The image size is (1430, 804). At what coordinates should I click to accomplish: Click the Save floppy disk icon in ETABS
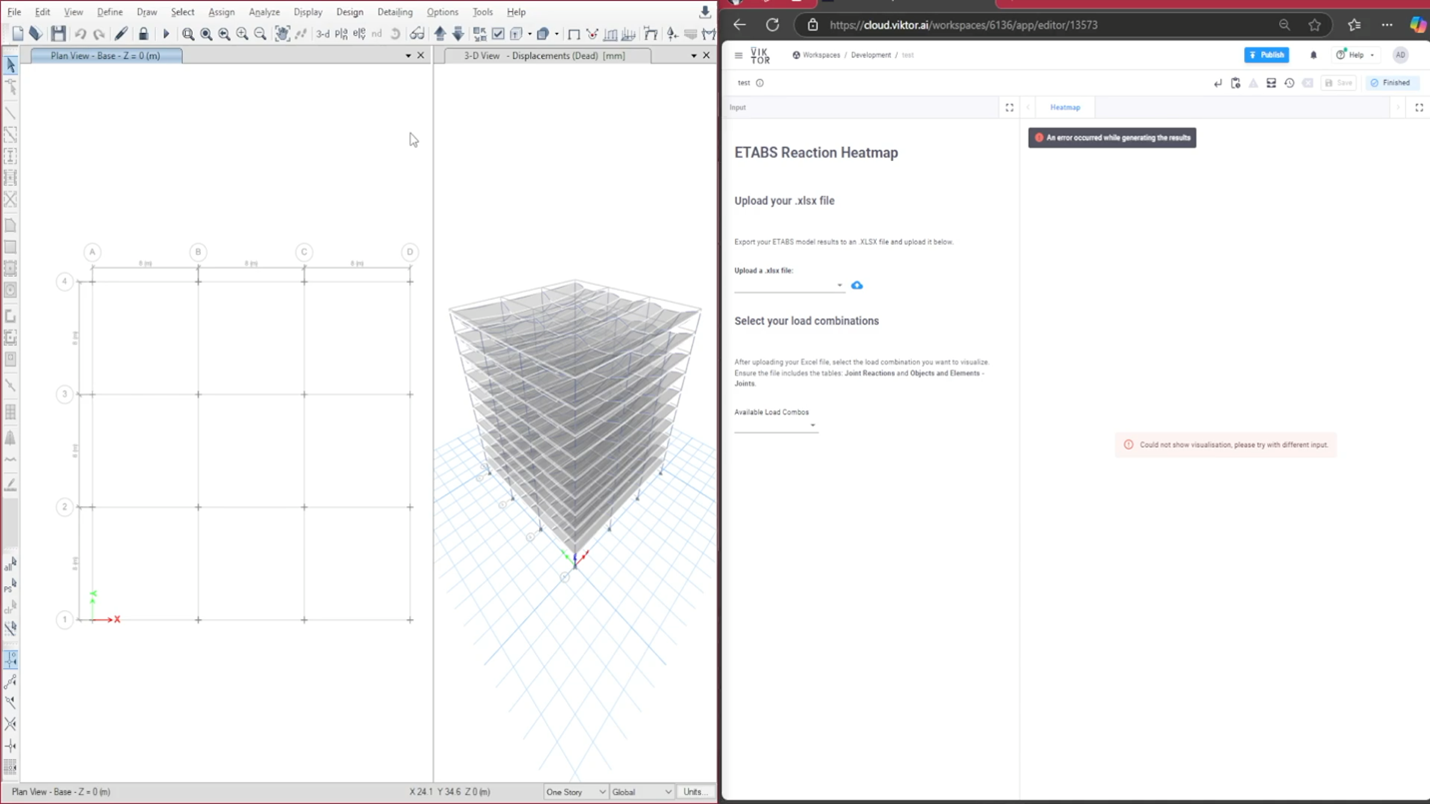pos(58,34)
